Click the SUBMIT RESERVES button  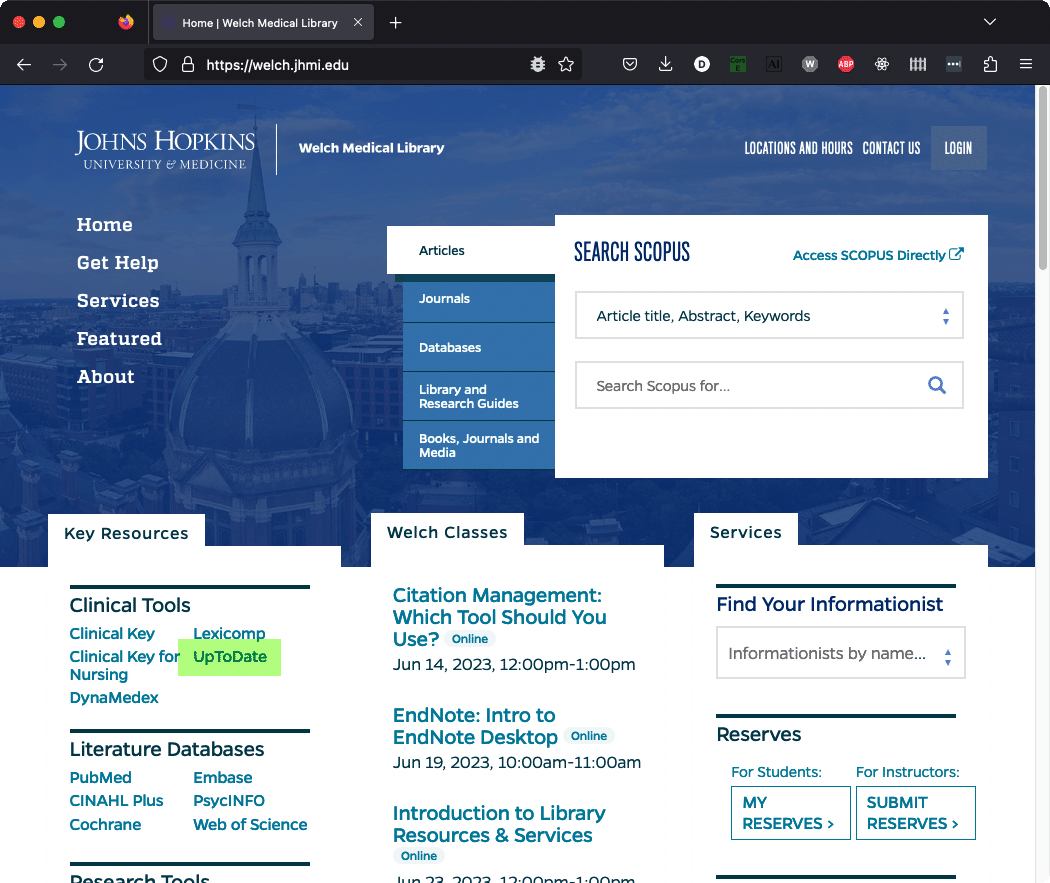point(915,813)
